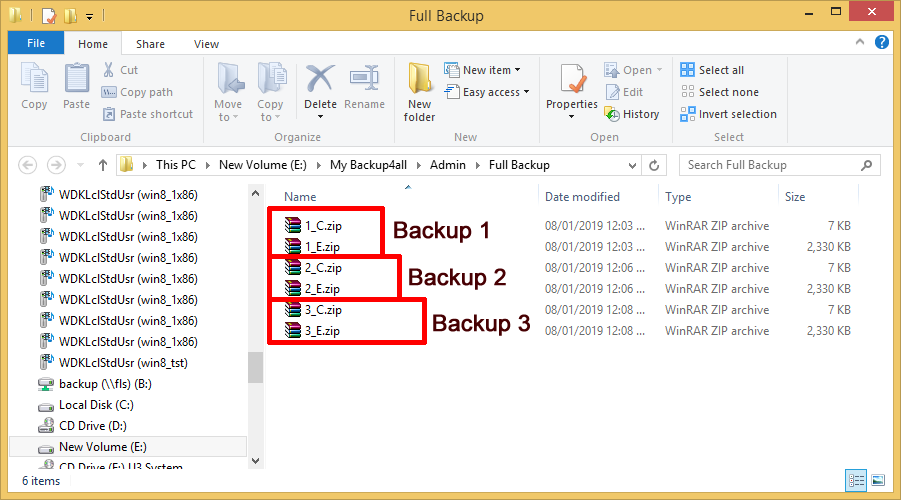This screenshot has height=500, width=901.
Task: Open the Properties checkmark icon
Action: (x=572, y=78)
